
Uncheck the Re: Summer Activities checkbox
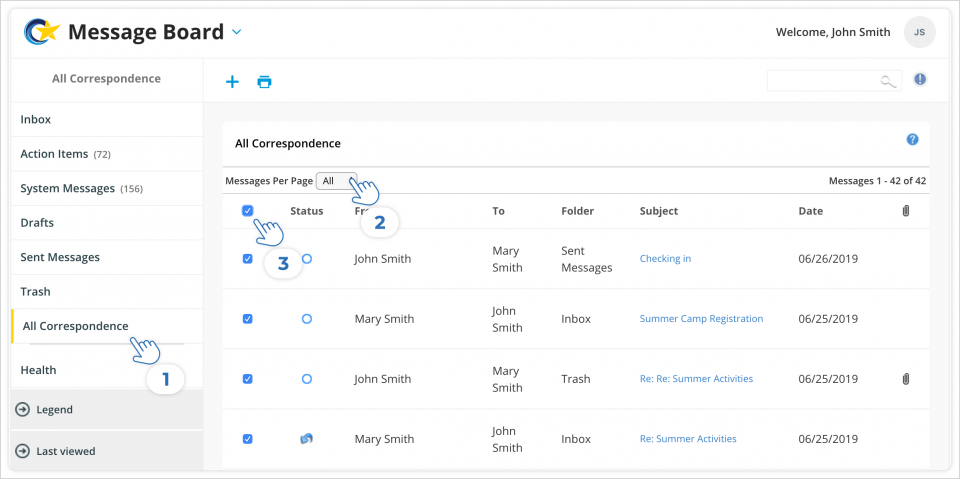[x=247, y=439]
